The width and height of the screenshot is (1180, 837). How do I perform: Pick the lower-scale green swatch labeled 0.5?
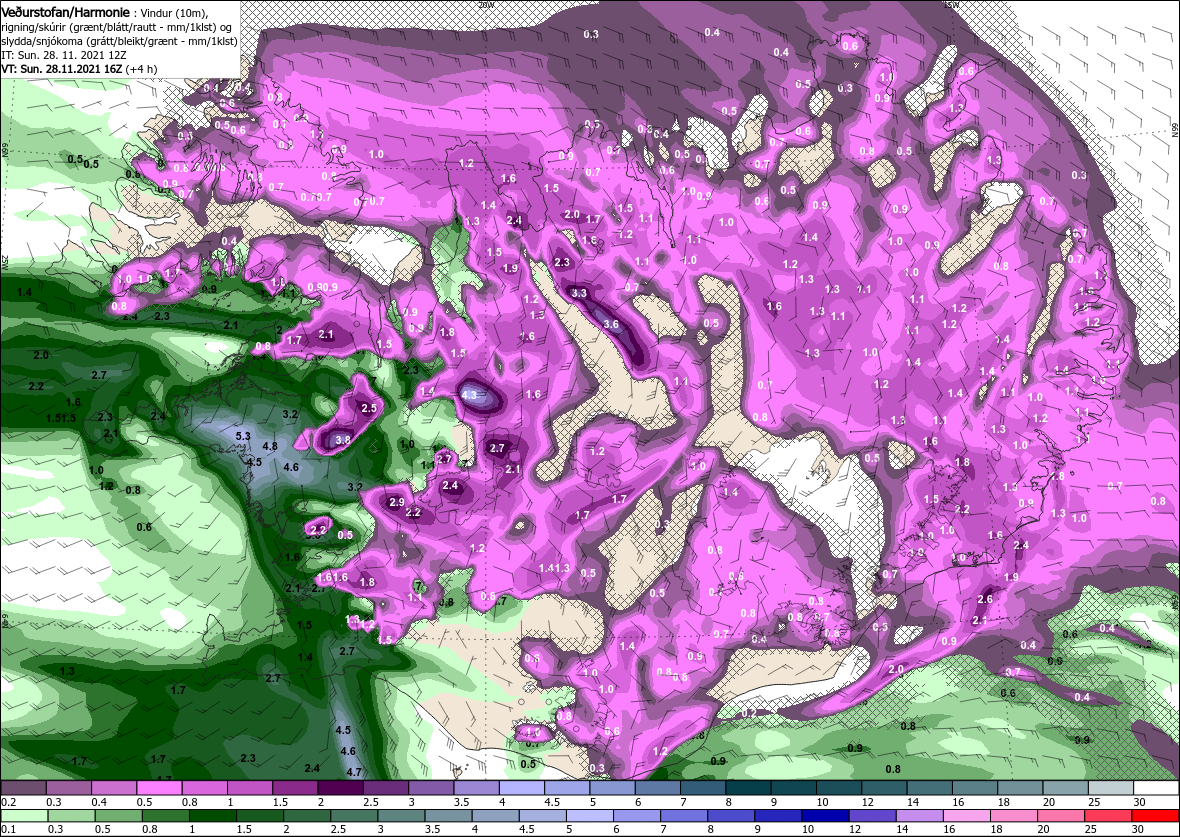118,816
